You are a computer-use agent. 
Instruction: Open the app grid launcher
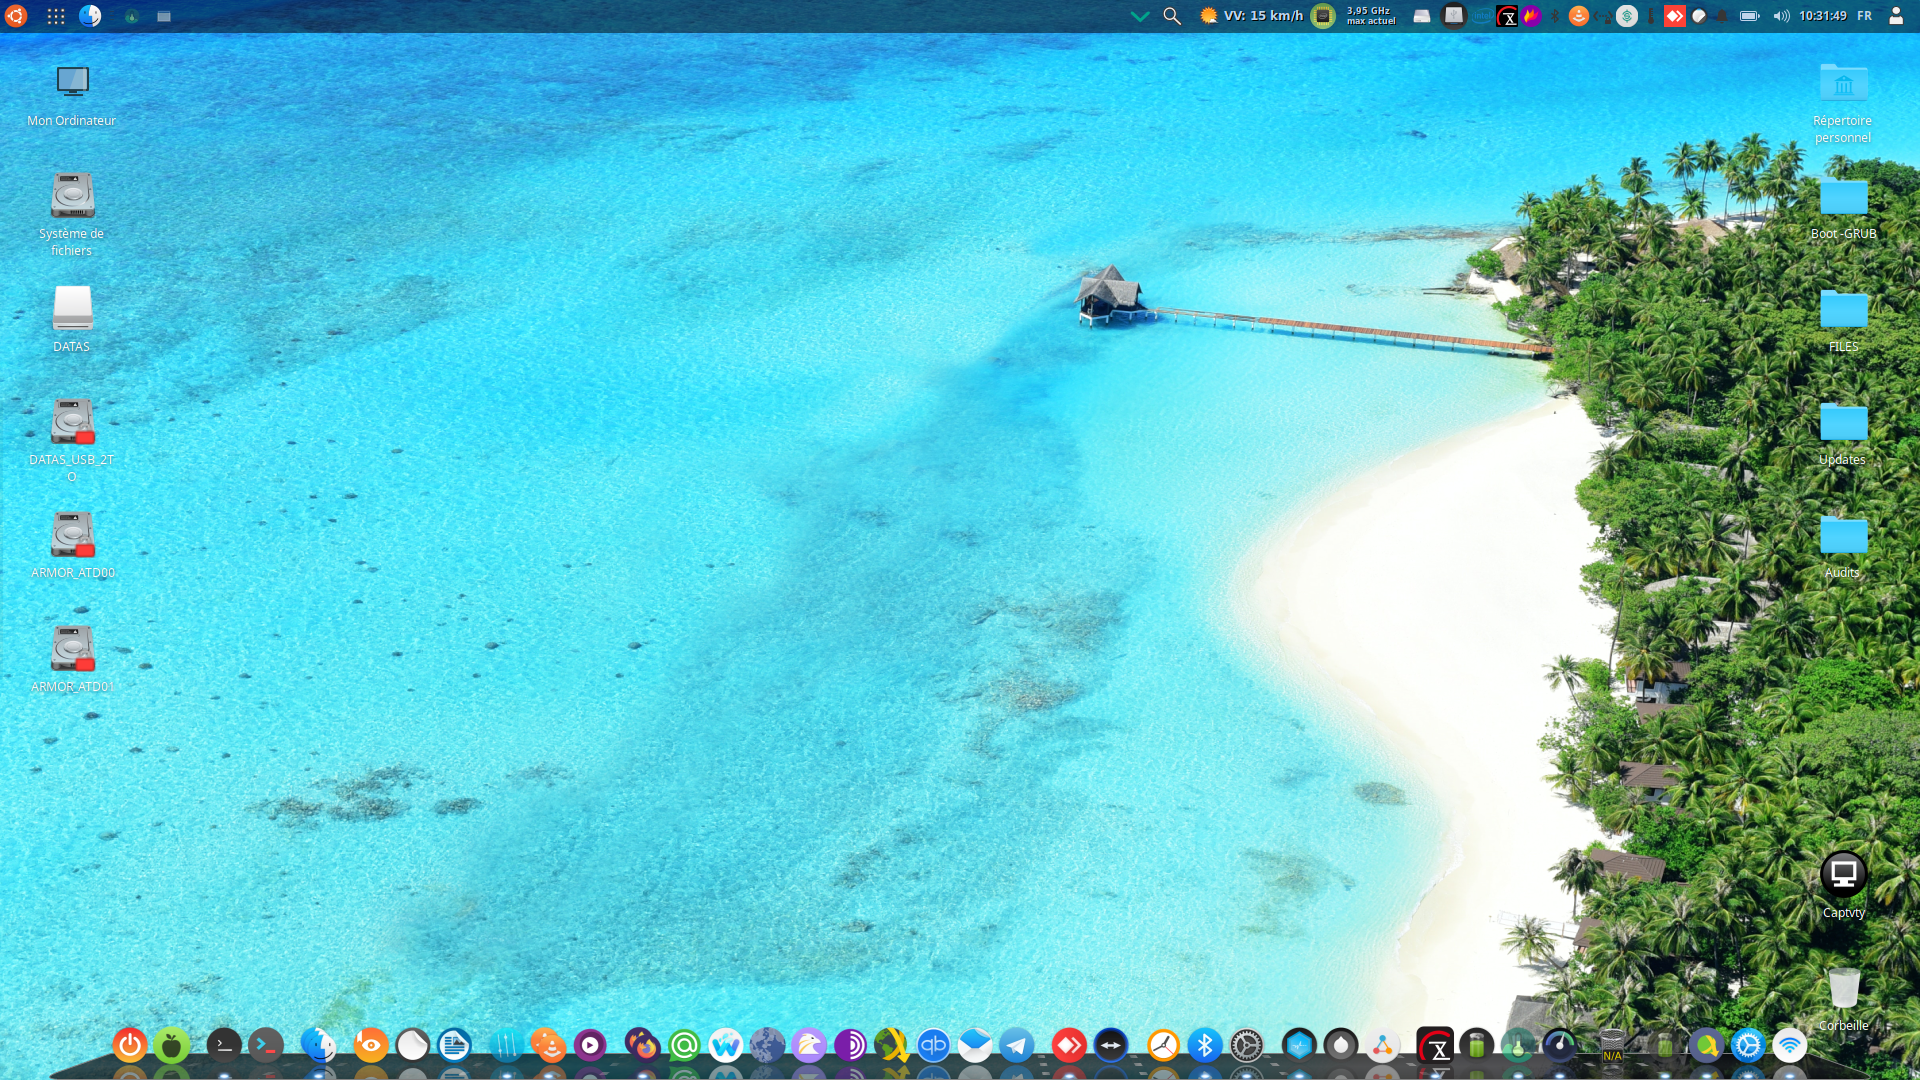tap(56, 16)
